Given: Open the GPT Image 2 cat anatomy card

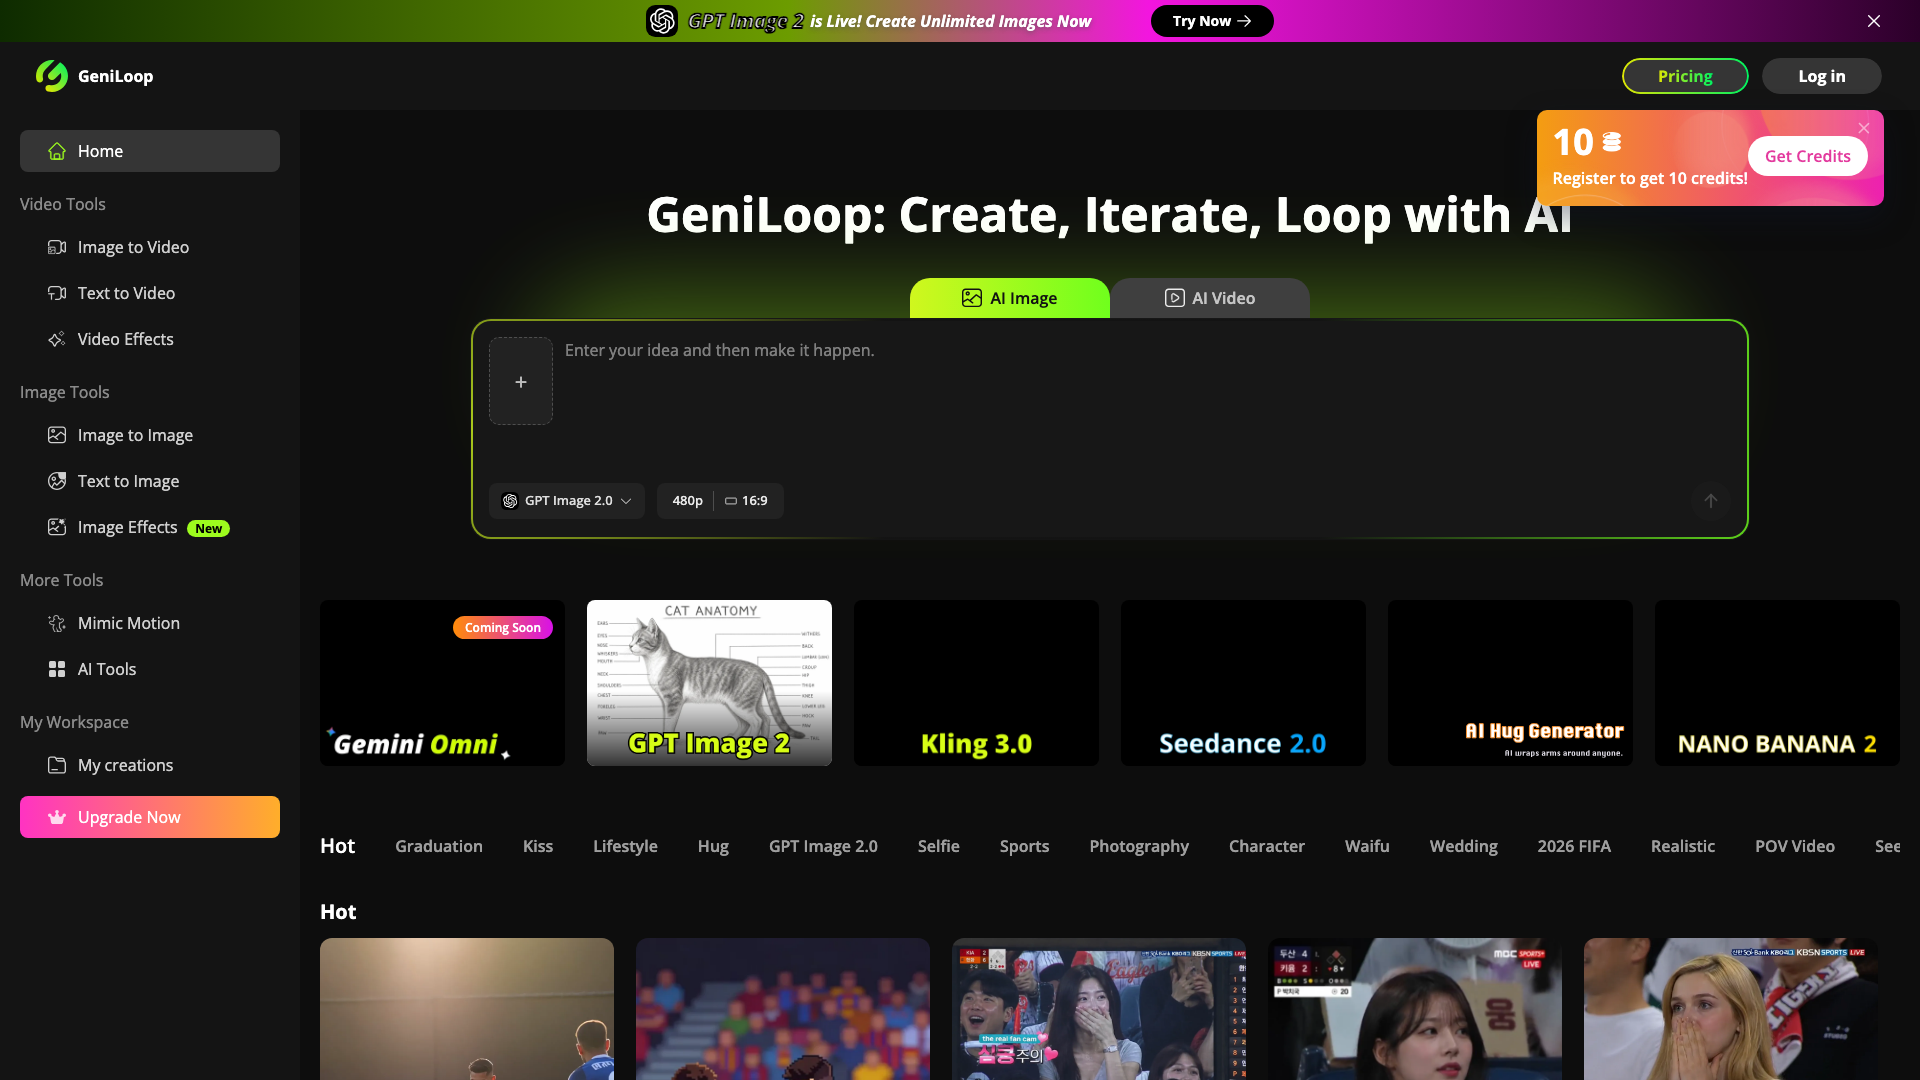Looking at the screenshot, I should [709, 683].
